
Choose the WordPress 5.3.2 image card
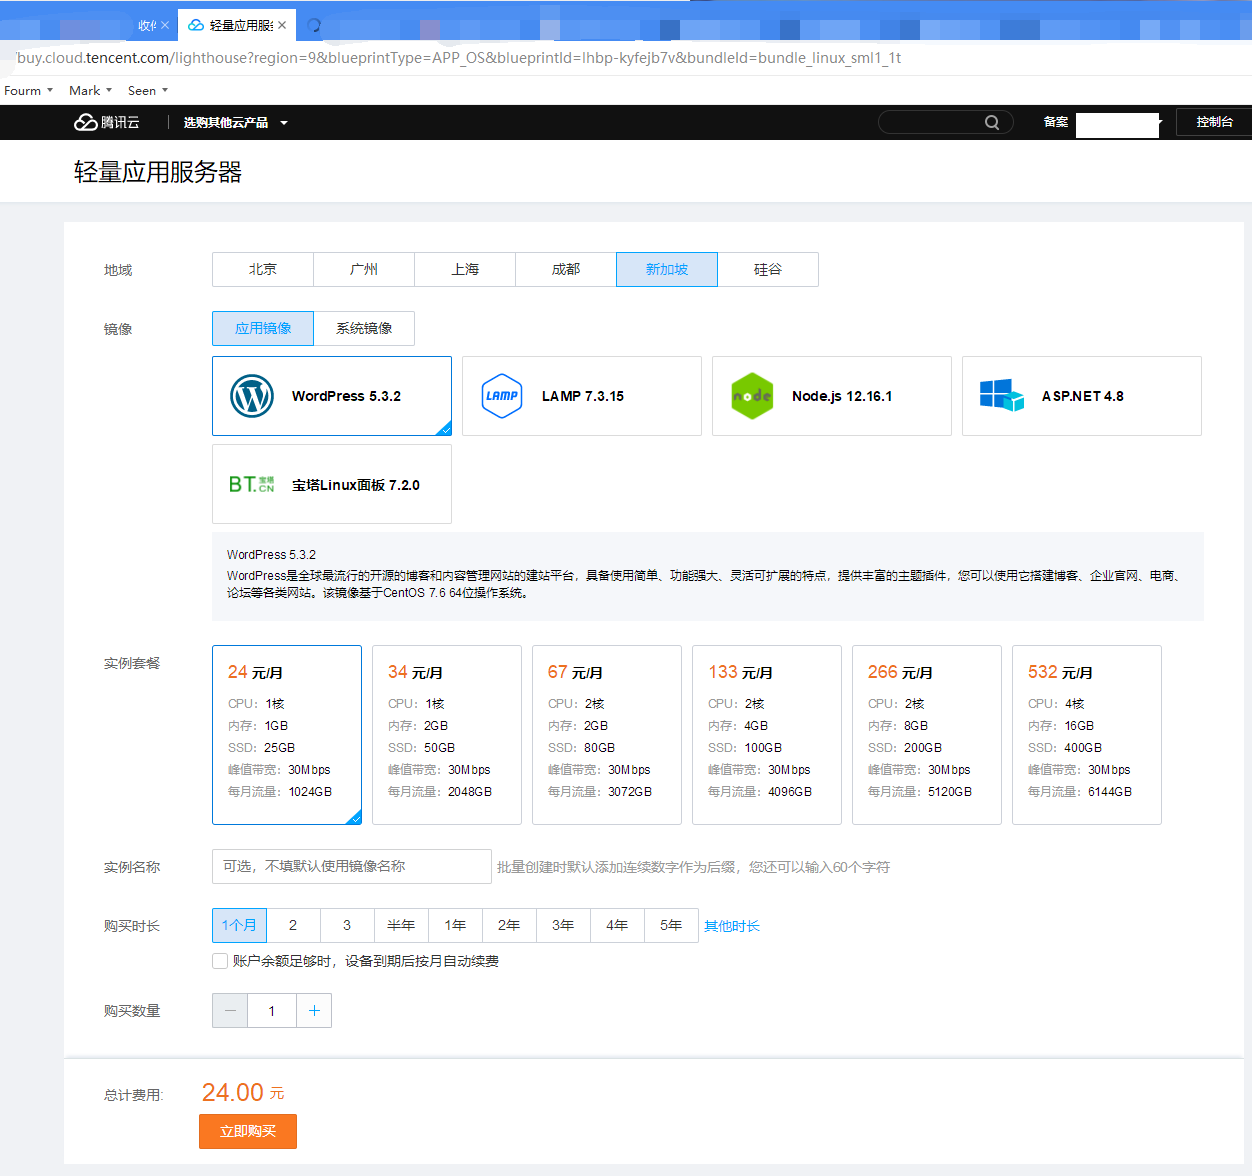[x=332, y=396]
